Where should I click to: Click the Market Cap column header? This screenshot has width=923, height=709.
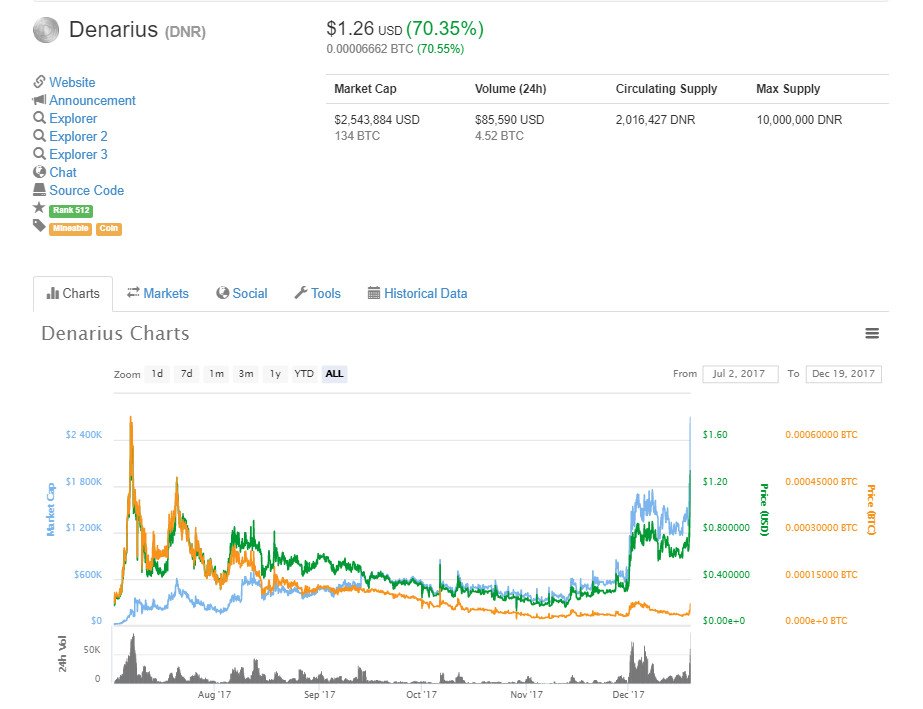tap(365, 89)
